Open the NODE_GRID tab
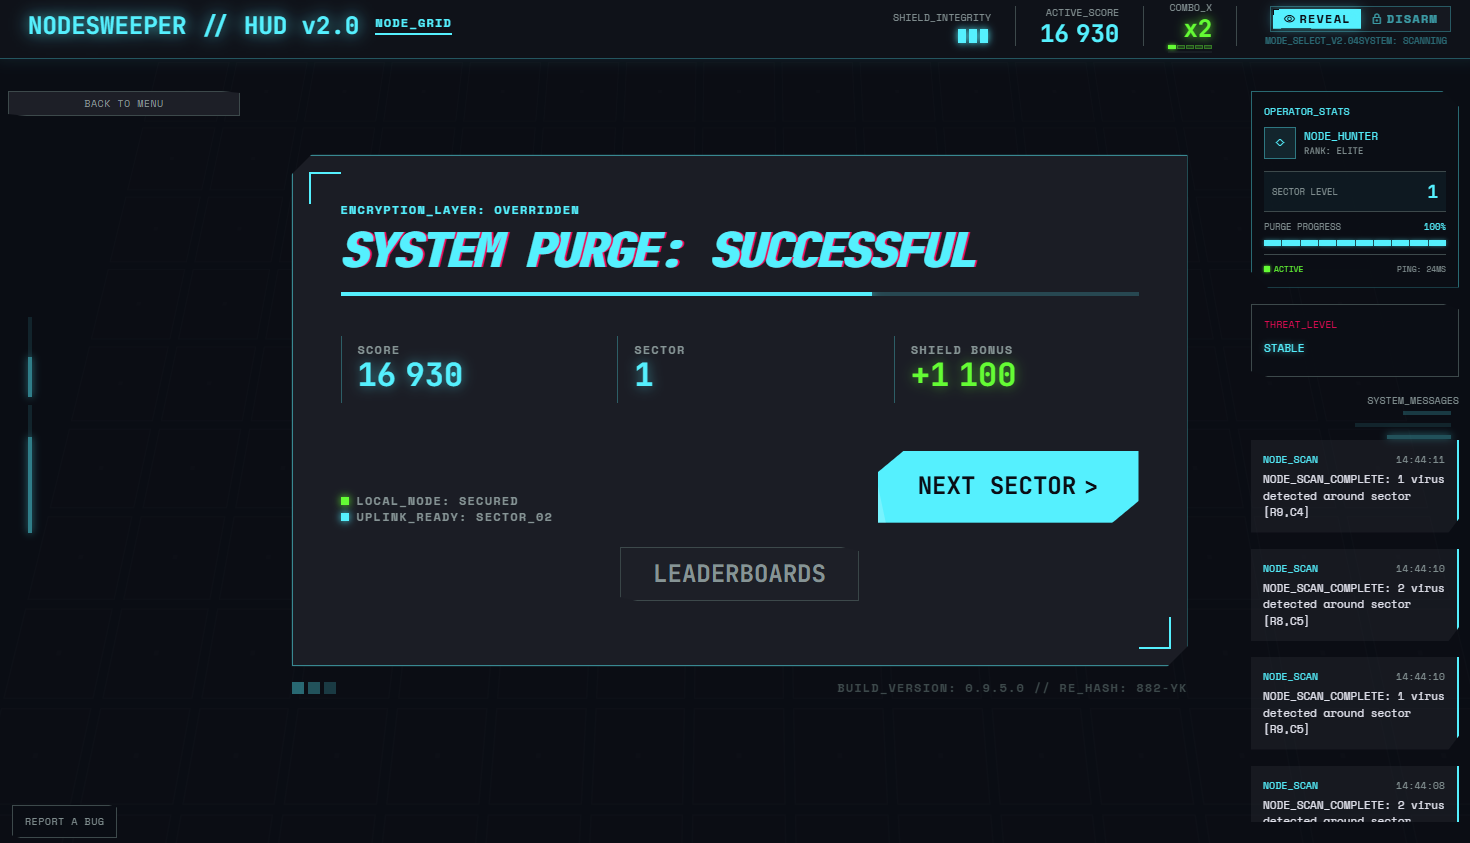The height and width of the screenshot is (843, 1470). 413,24
